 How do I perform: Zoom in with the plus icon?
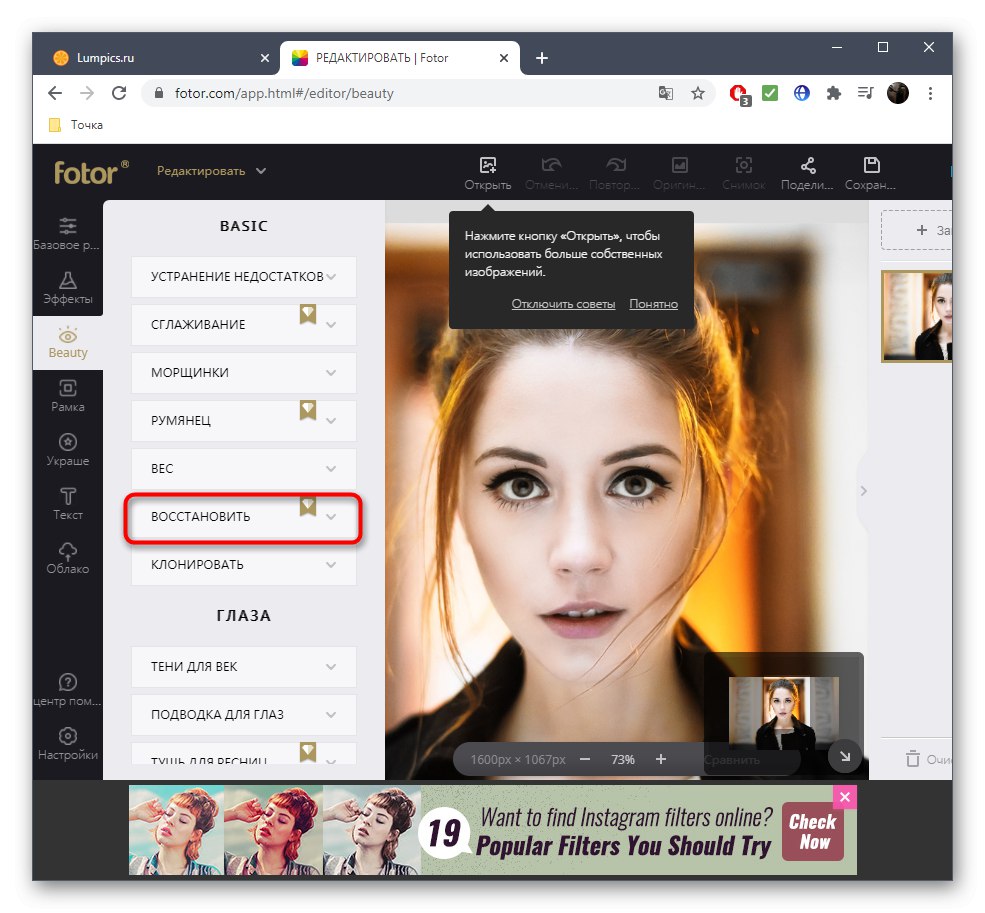[x=661, y=759]
